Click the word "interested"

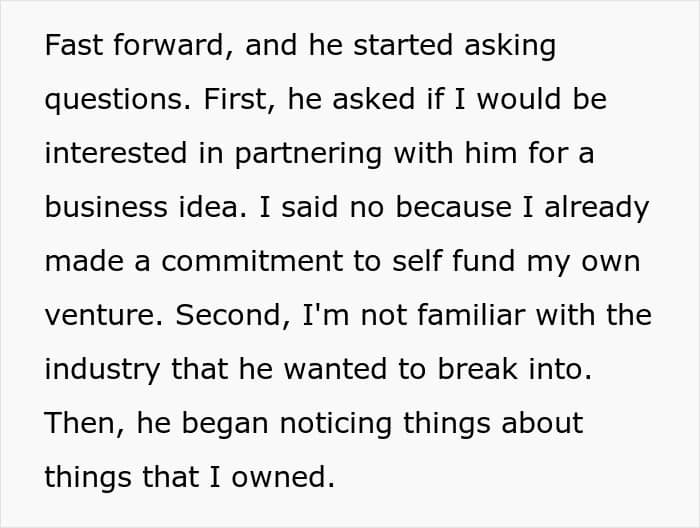tap(116, 153)
